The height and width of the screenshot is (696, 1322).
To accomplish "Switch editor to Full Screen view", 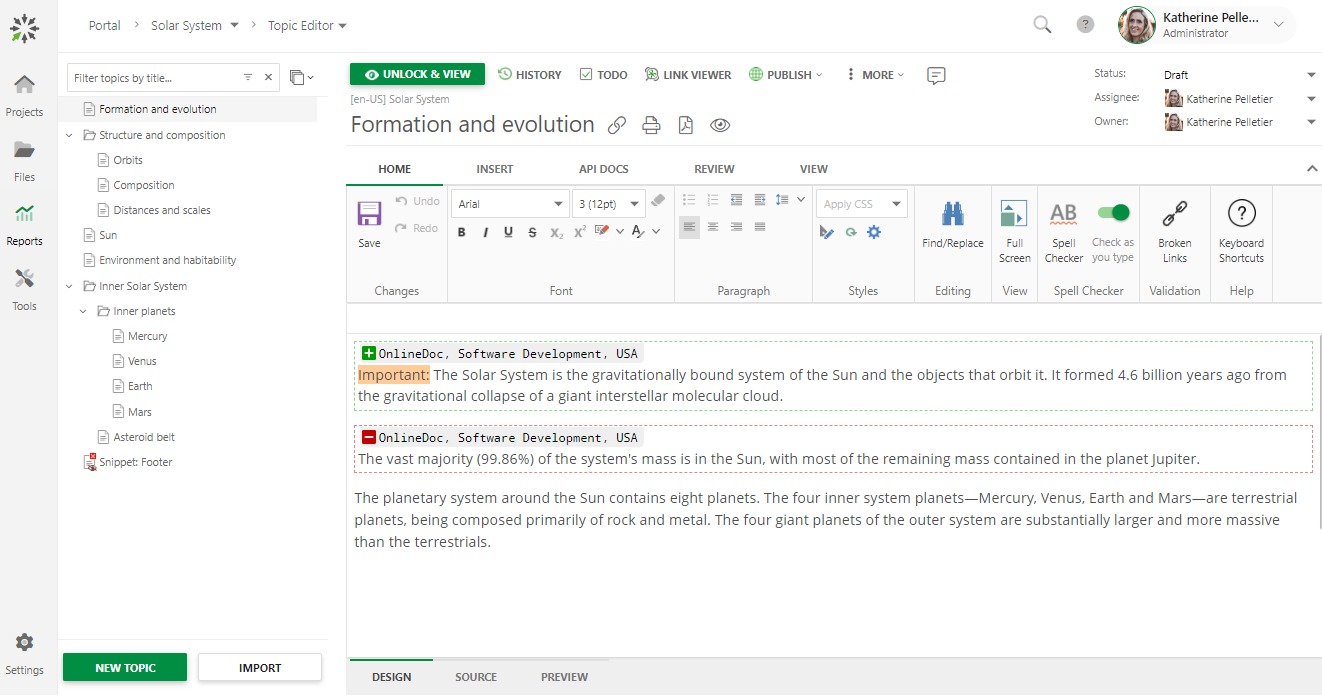I will [1014, 214].
